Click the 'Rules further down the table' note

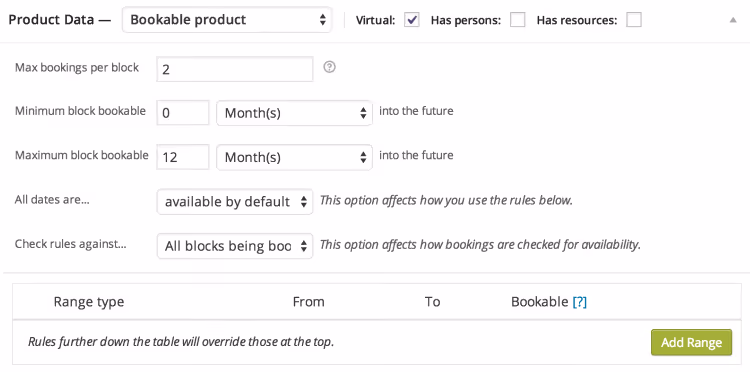click(x=181, y=342)
